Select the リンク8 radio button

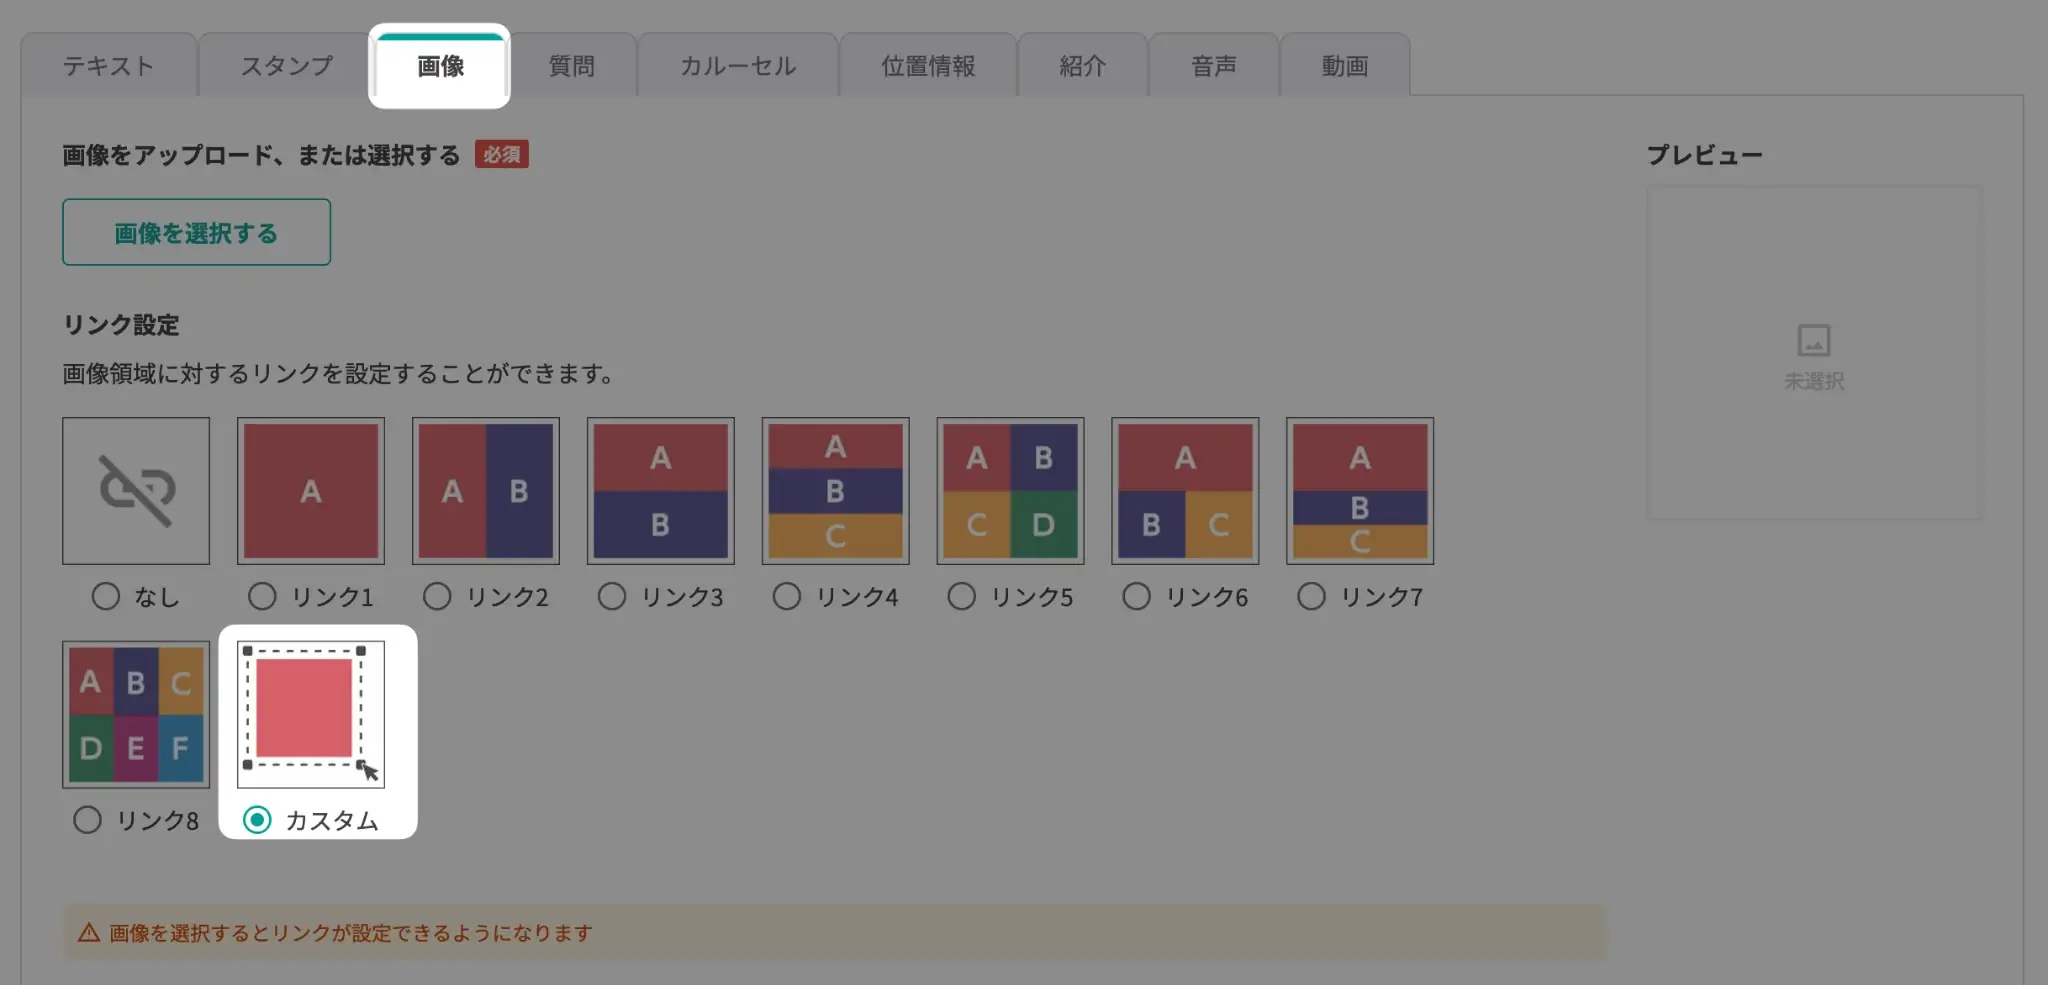[88, 820]
